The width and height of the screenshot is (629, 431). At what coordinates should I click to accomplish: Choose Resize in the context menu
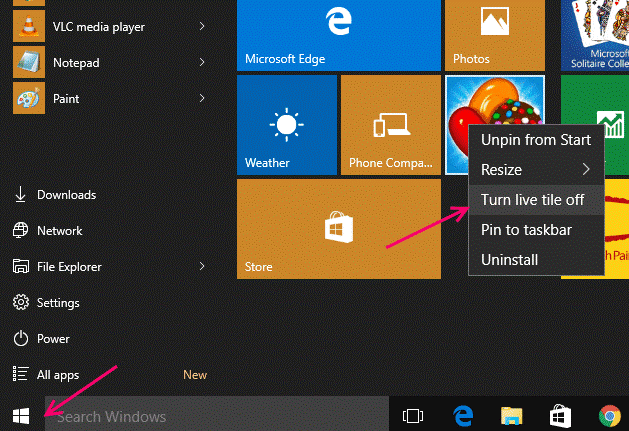536,170
